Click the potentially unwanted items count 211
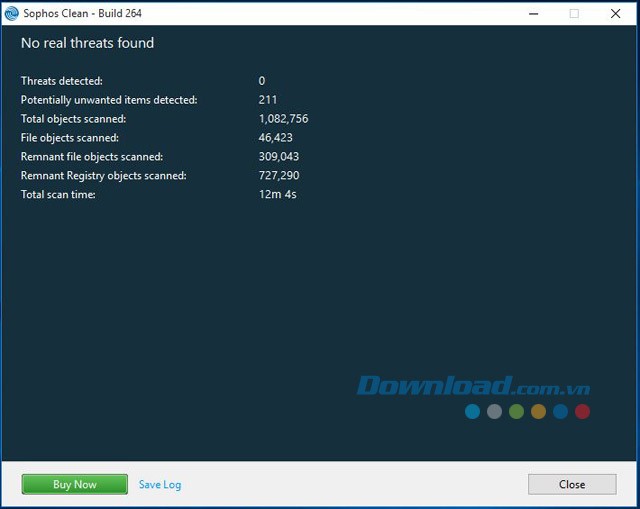640x509 pixels. pyautogui.click(x=268, y=100)
